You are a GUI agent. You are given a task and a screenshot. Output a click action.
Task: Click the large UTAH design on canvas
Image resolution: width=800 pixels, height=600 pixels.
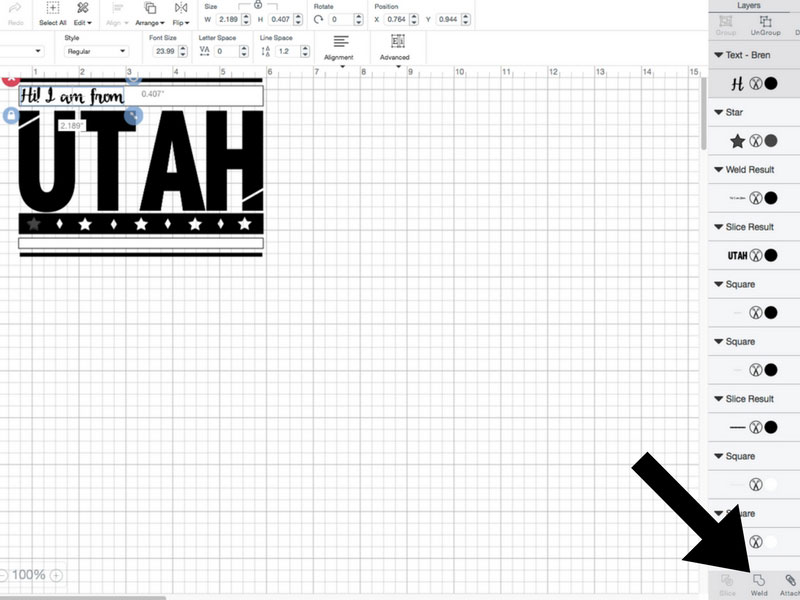(x=141, y=161)
